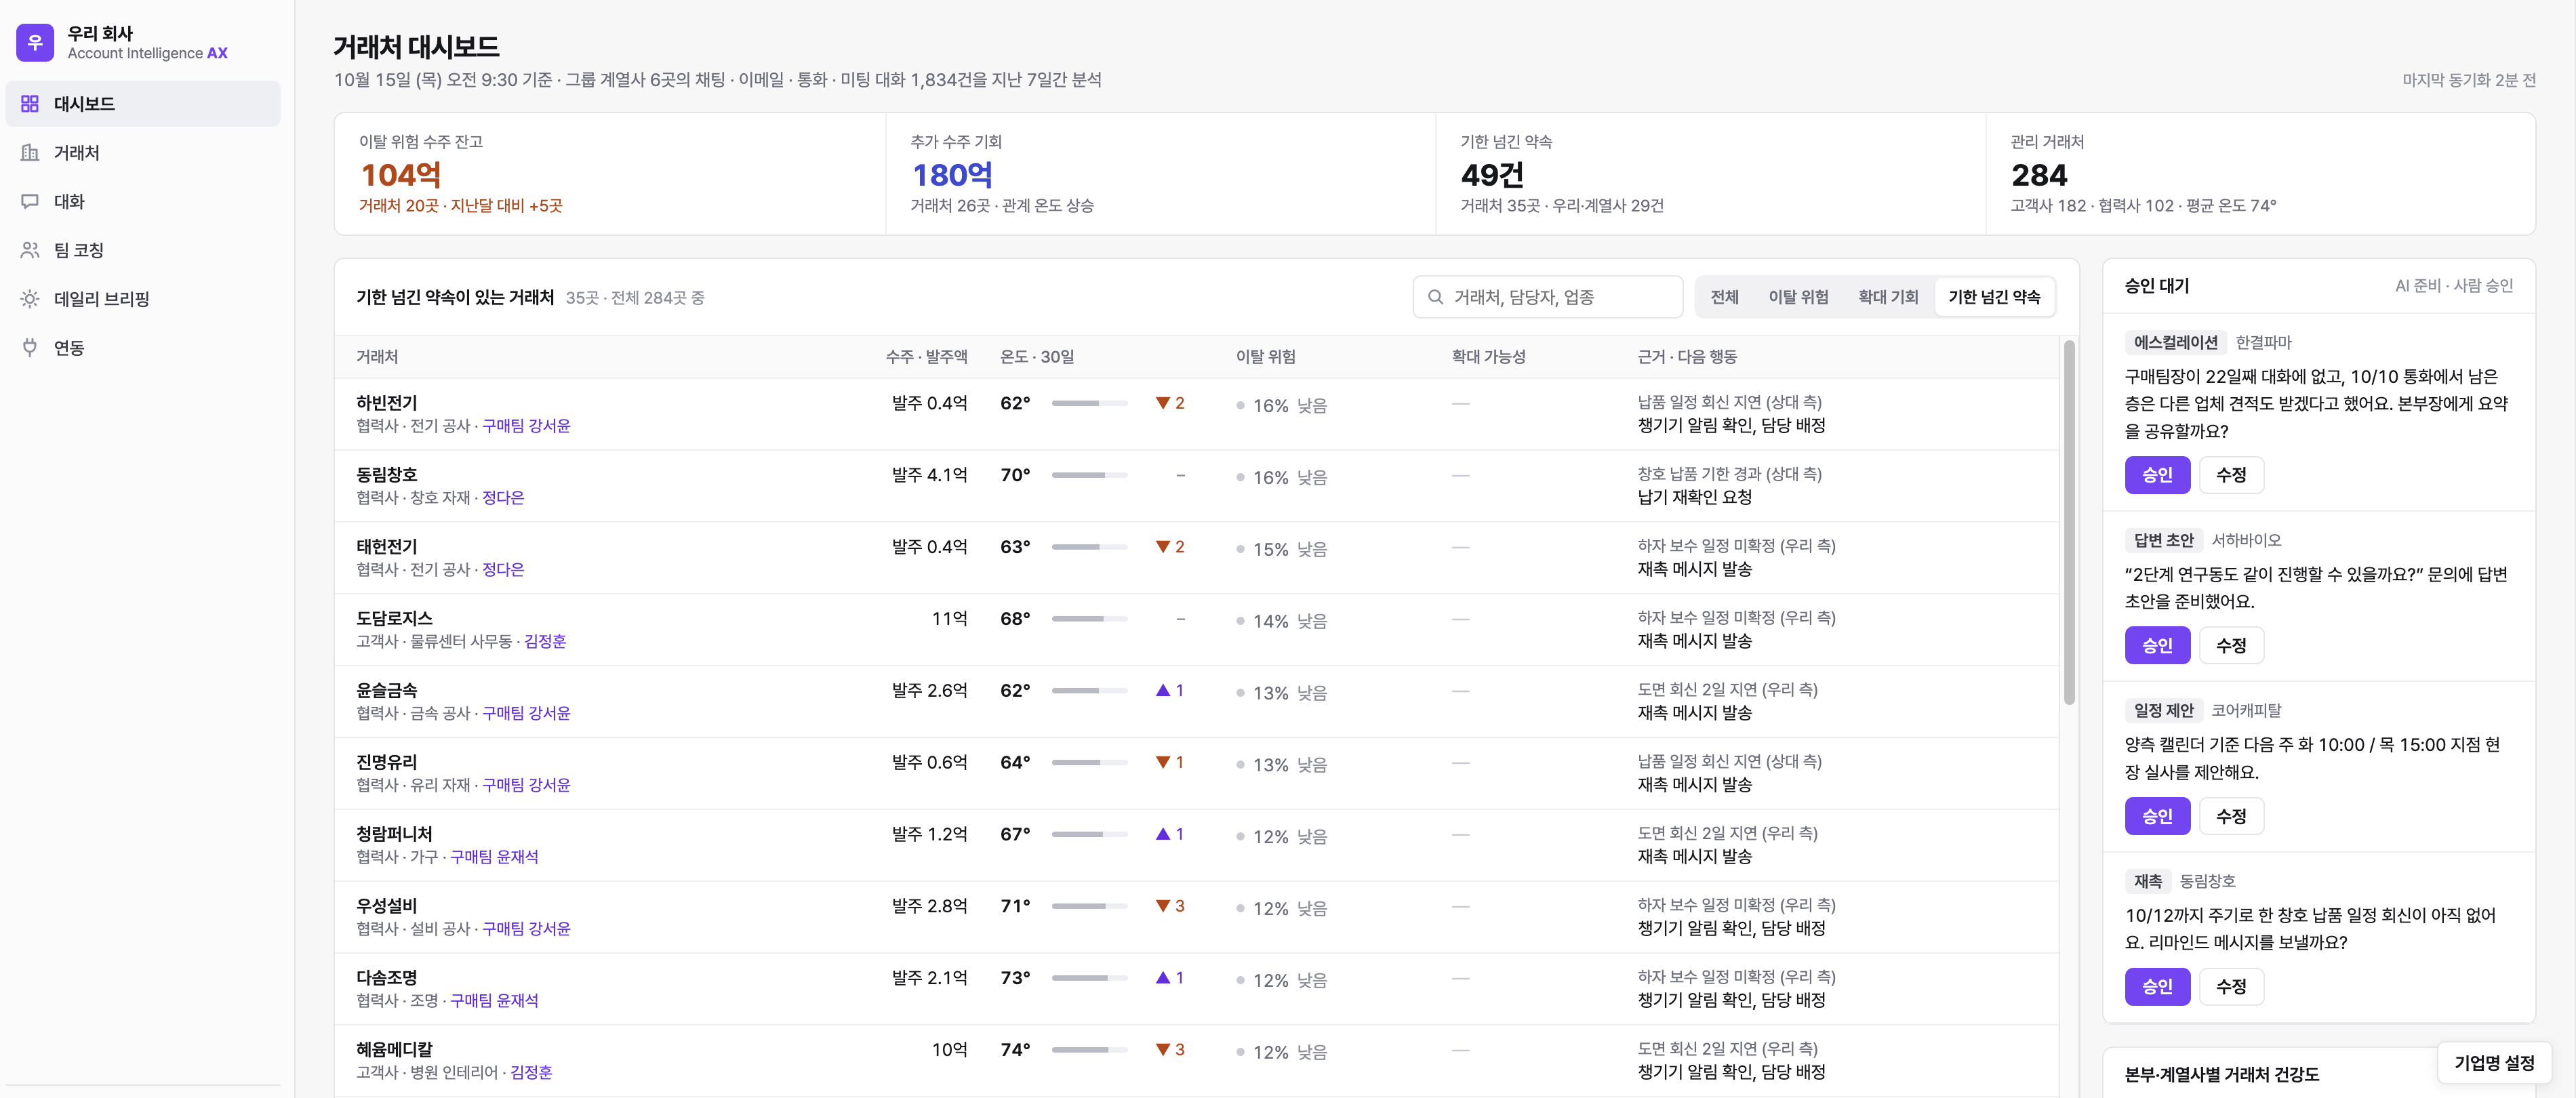Click the 거래처 building icon in sidebar
The height and width of the screenshot is (1098, 2576).
point(30,152)
